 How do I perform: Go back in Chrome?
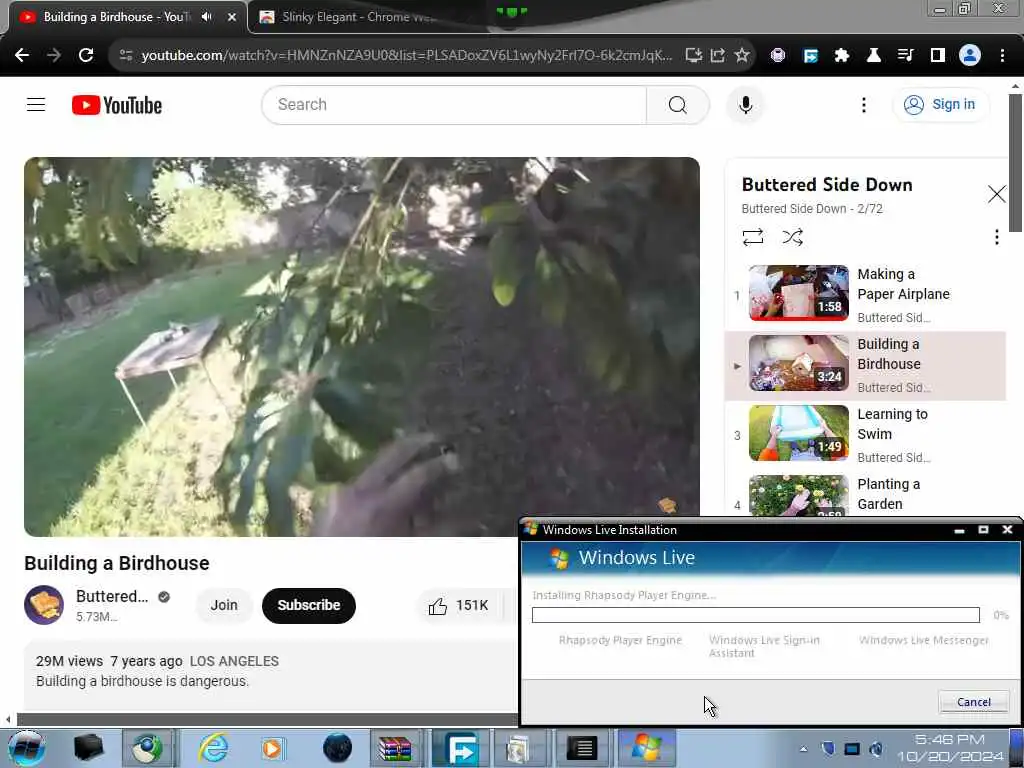coord(22,56)
